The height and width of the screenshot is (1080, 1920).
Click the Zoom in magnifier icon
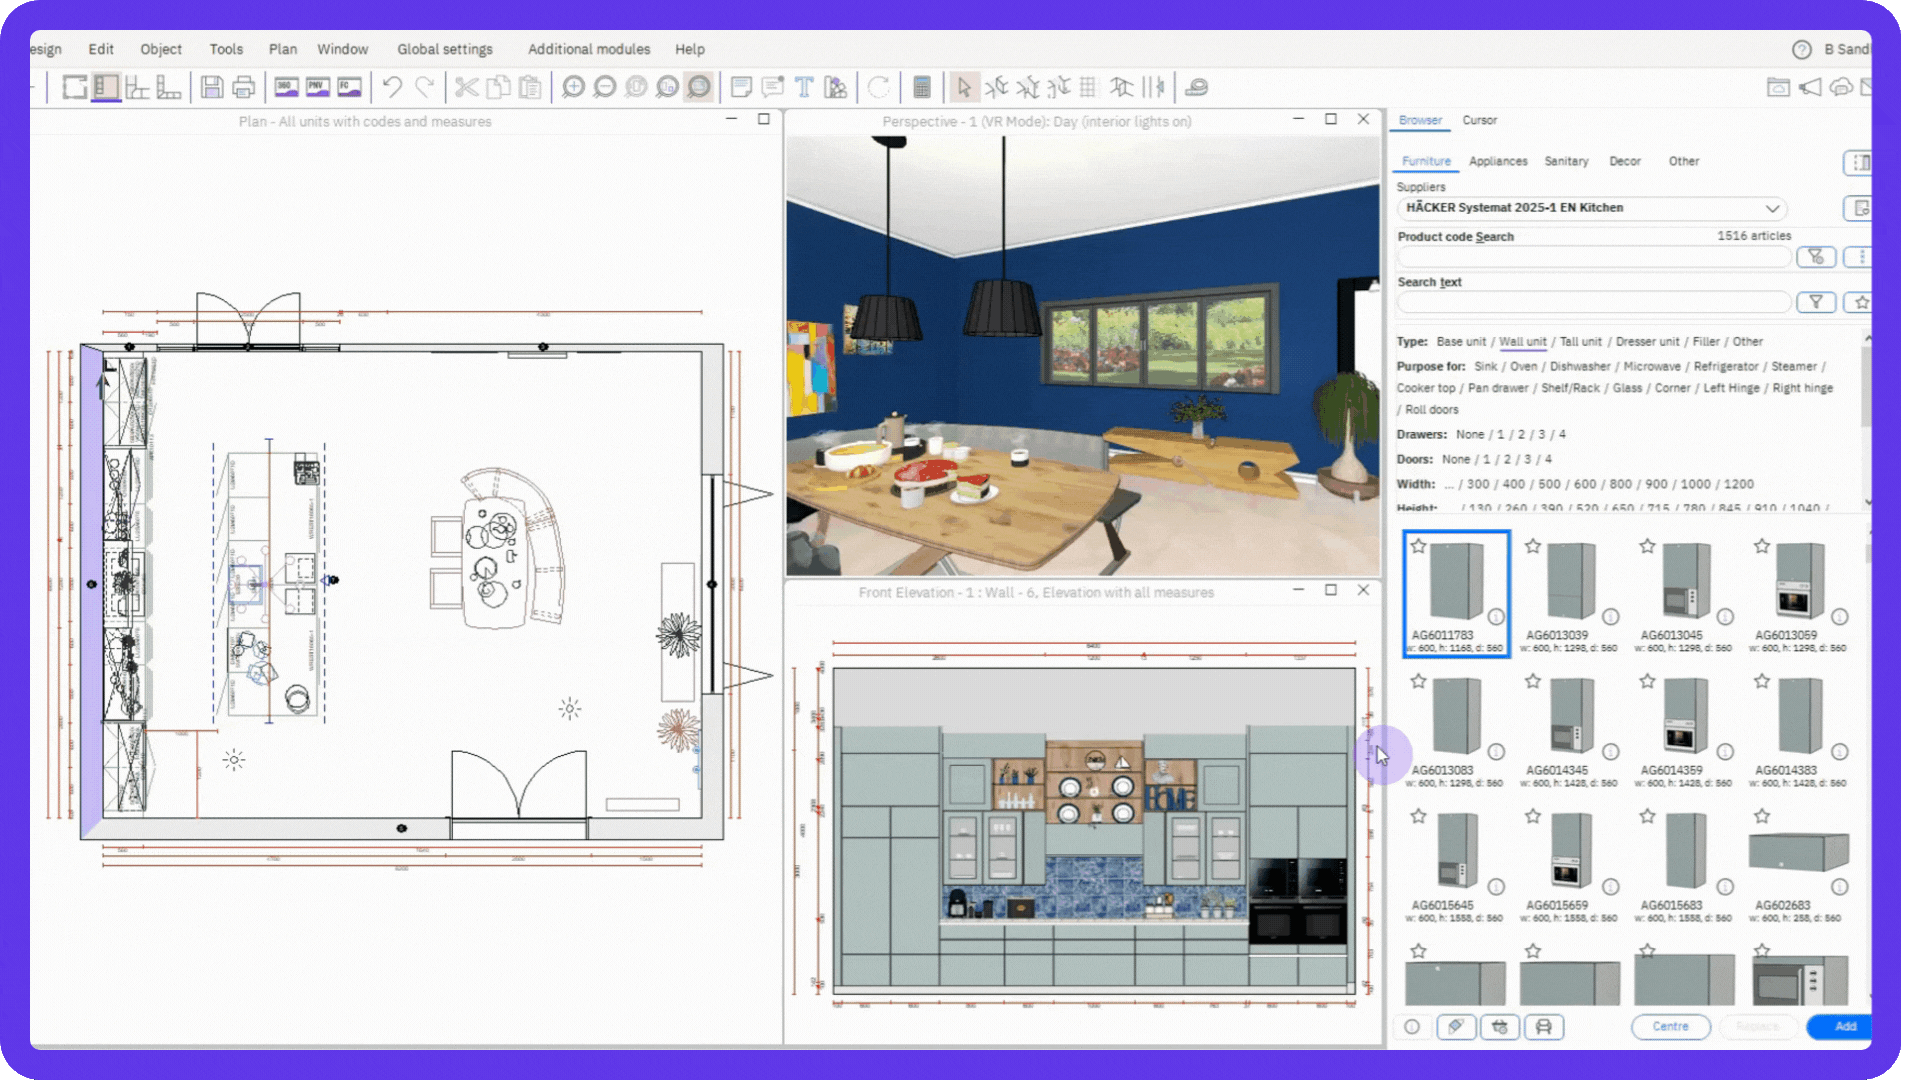tap(573, 88)
